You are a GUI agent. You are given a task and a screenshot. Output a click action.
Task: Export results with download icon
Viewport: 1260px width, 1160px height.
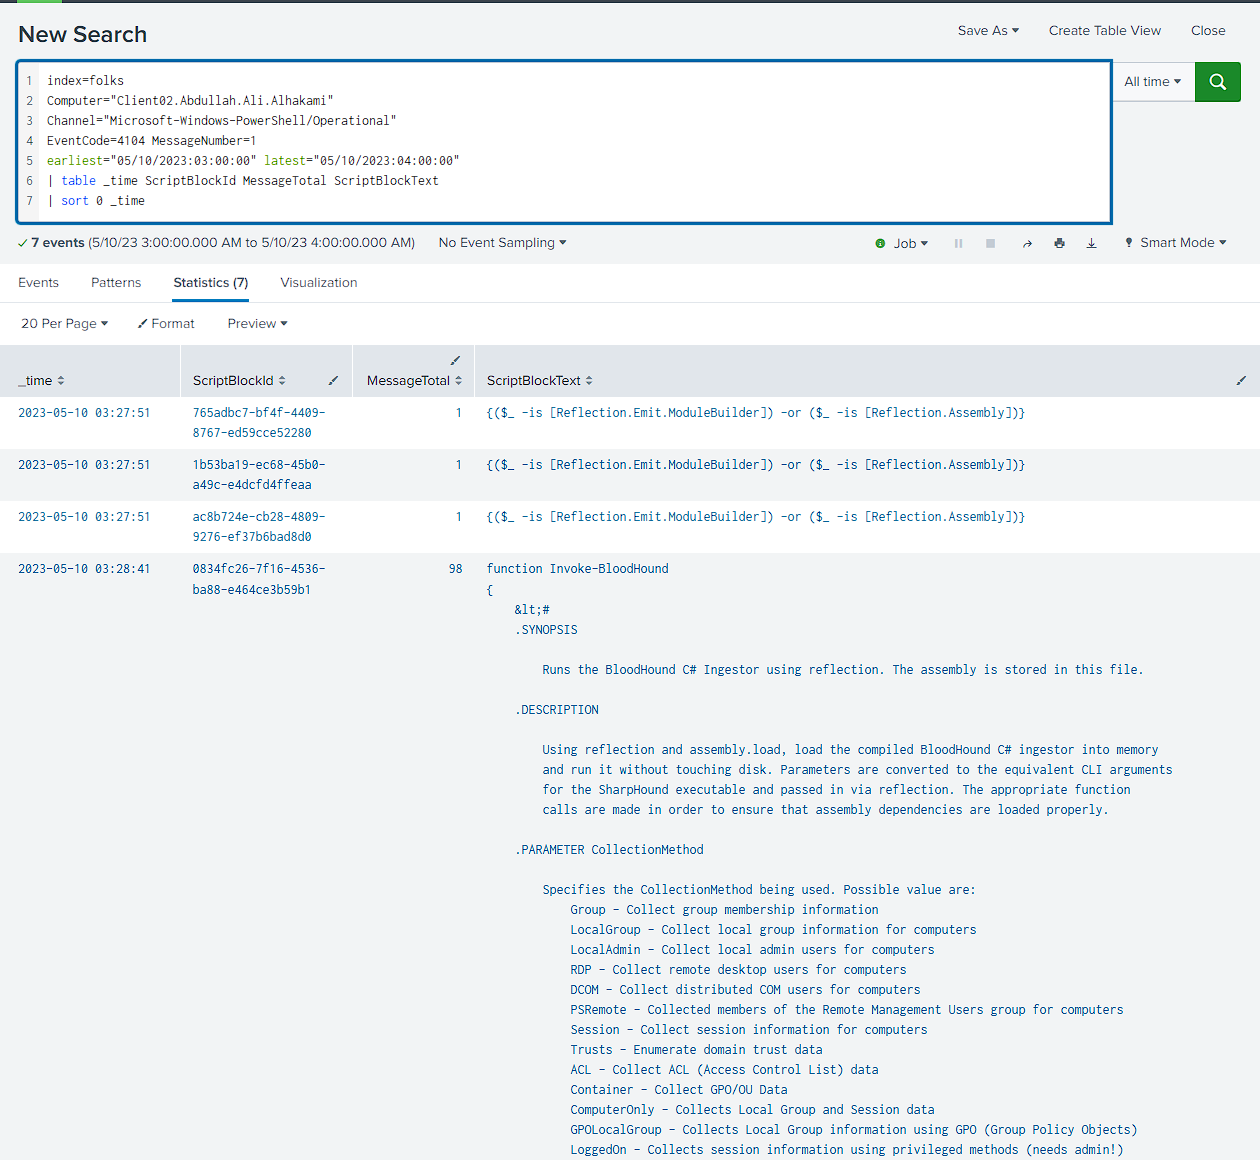tap(1091, 243)
